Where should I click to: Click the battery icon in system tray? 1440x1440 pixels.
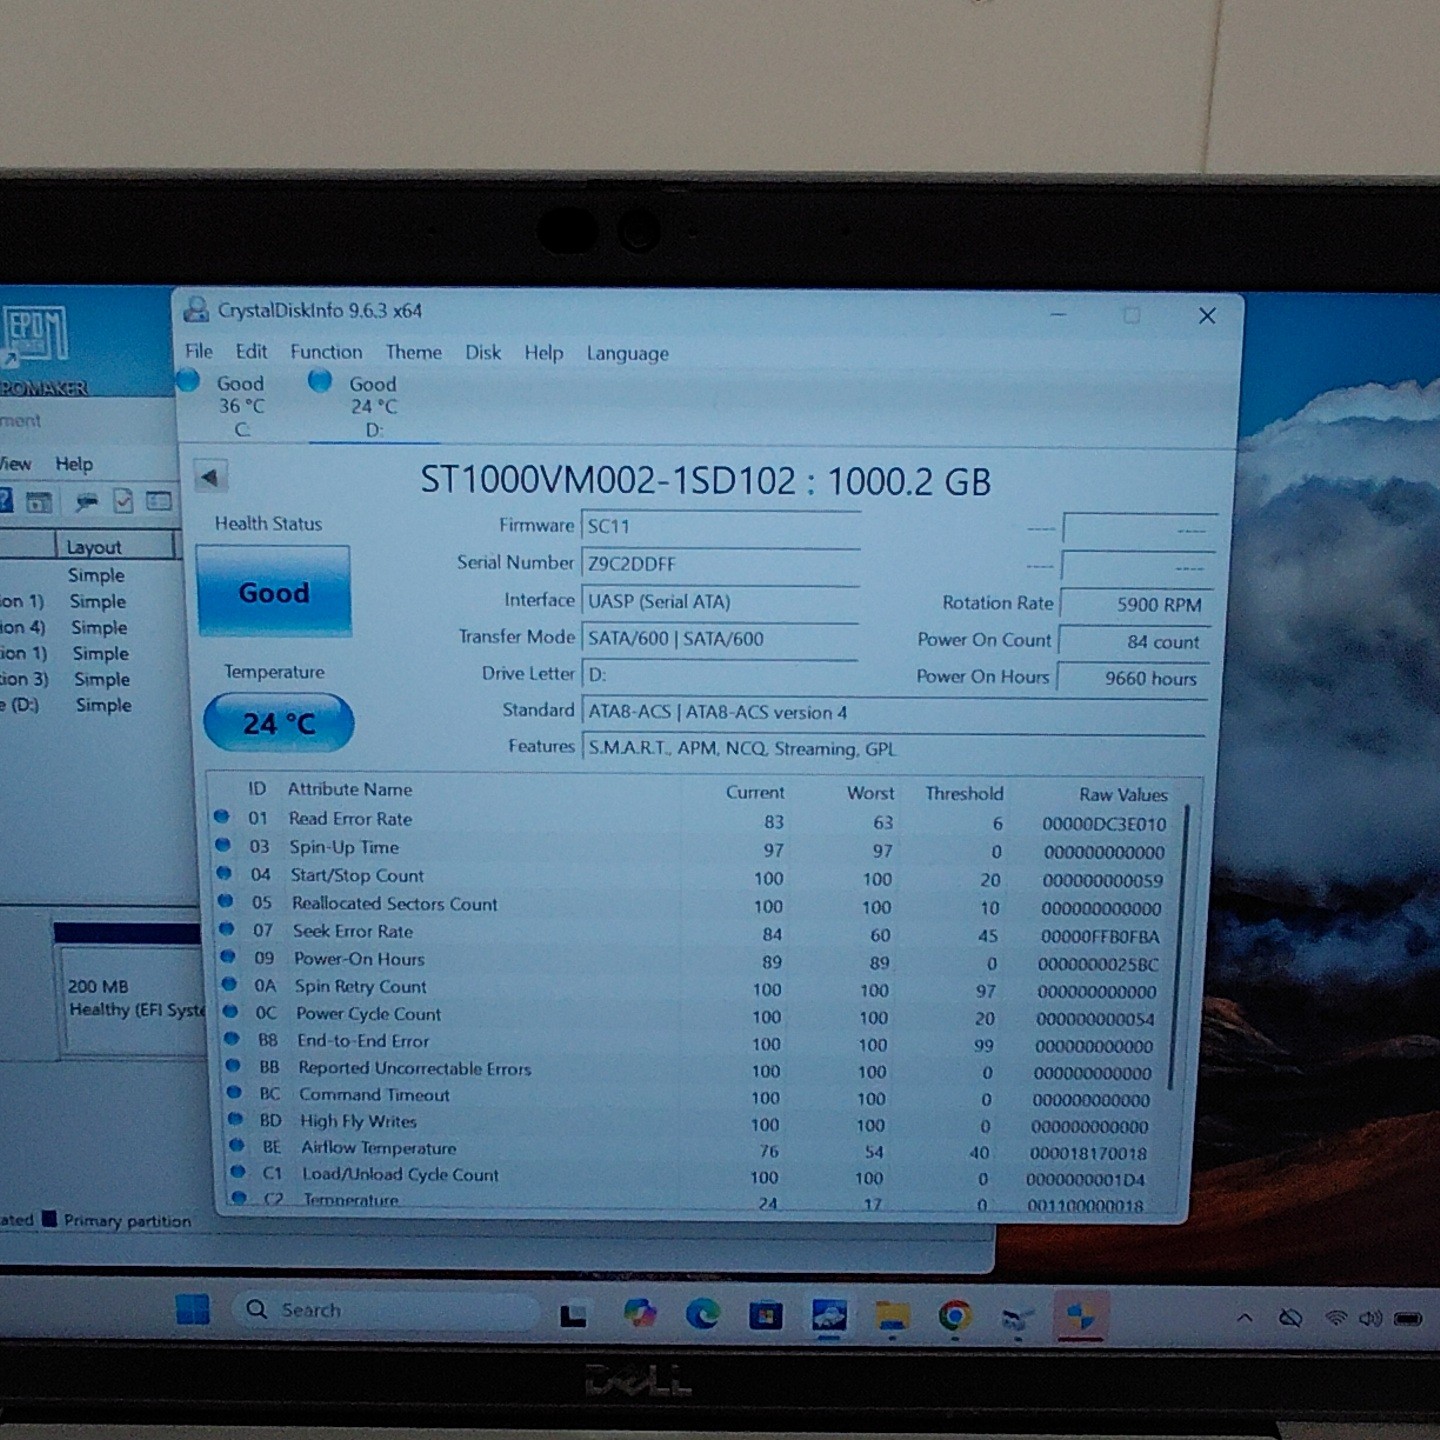[1408, 1320]
